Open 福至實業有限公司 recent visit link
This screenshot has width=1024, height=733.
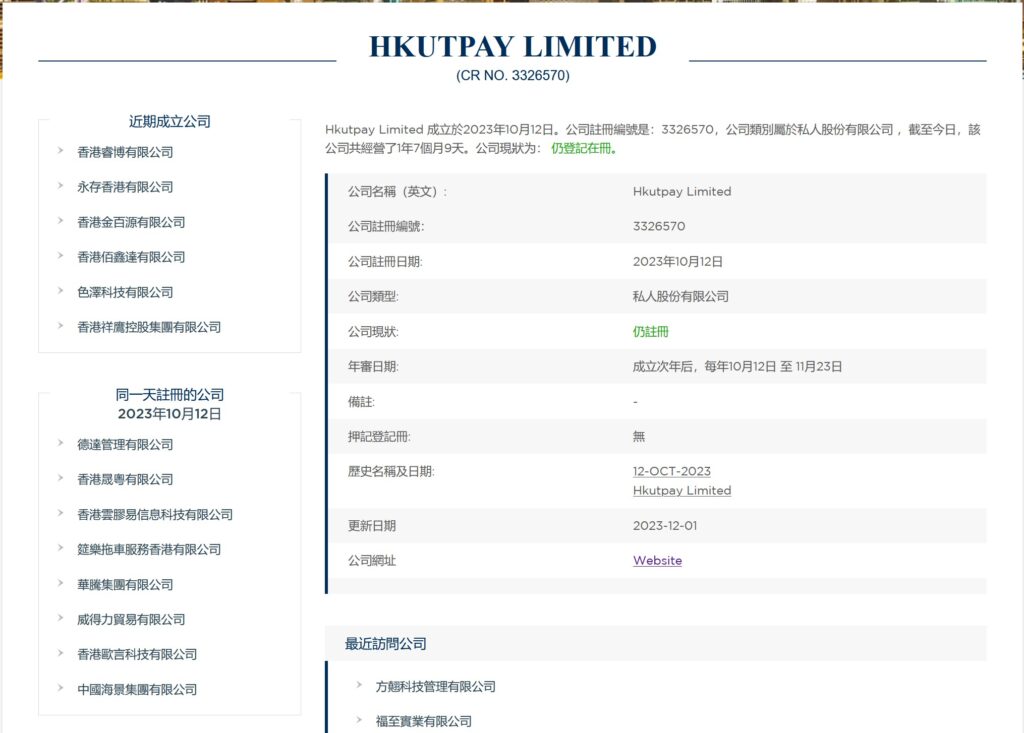(423, 721)
